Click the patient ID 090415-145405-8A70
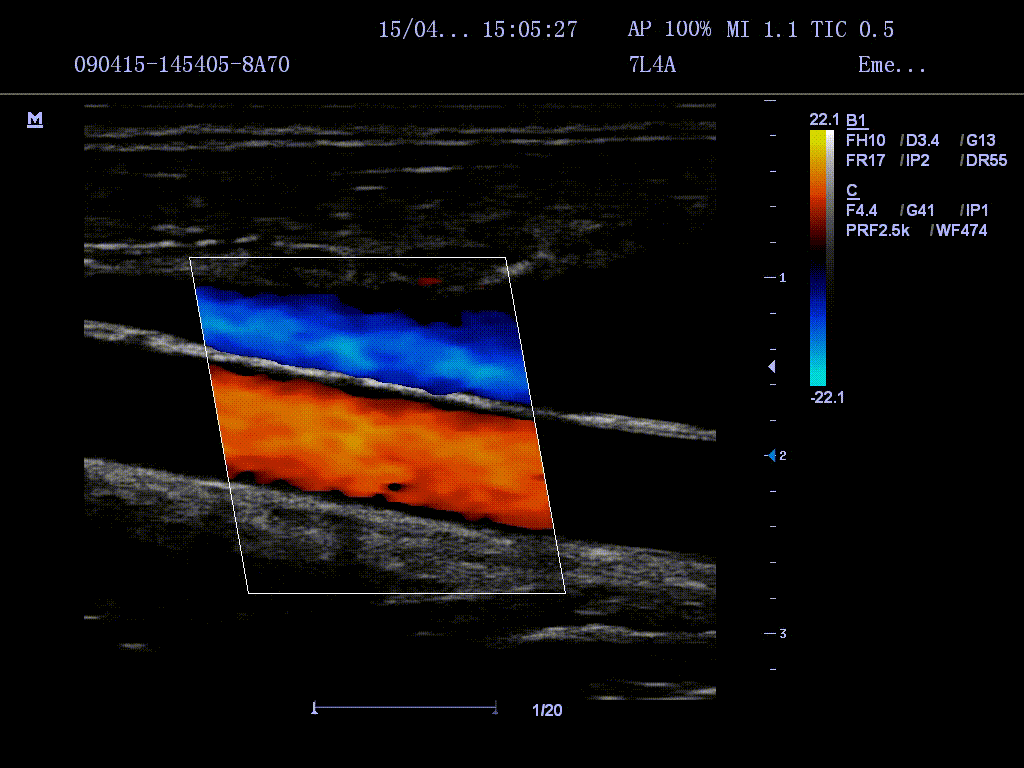Image resolution: width=1024 pixels, height=768 pixels. tap(182, 65)
